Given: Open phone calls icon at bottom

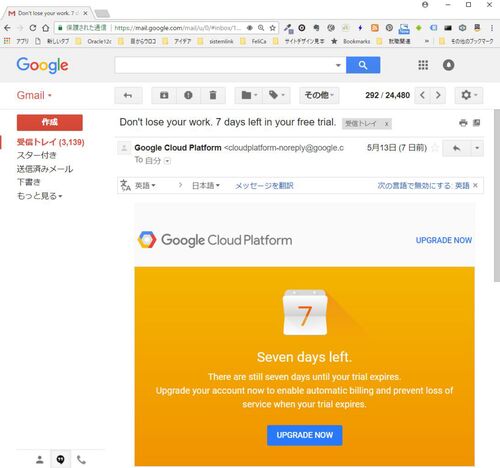Looking at the screenshot, I should (81, 460).
